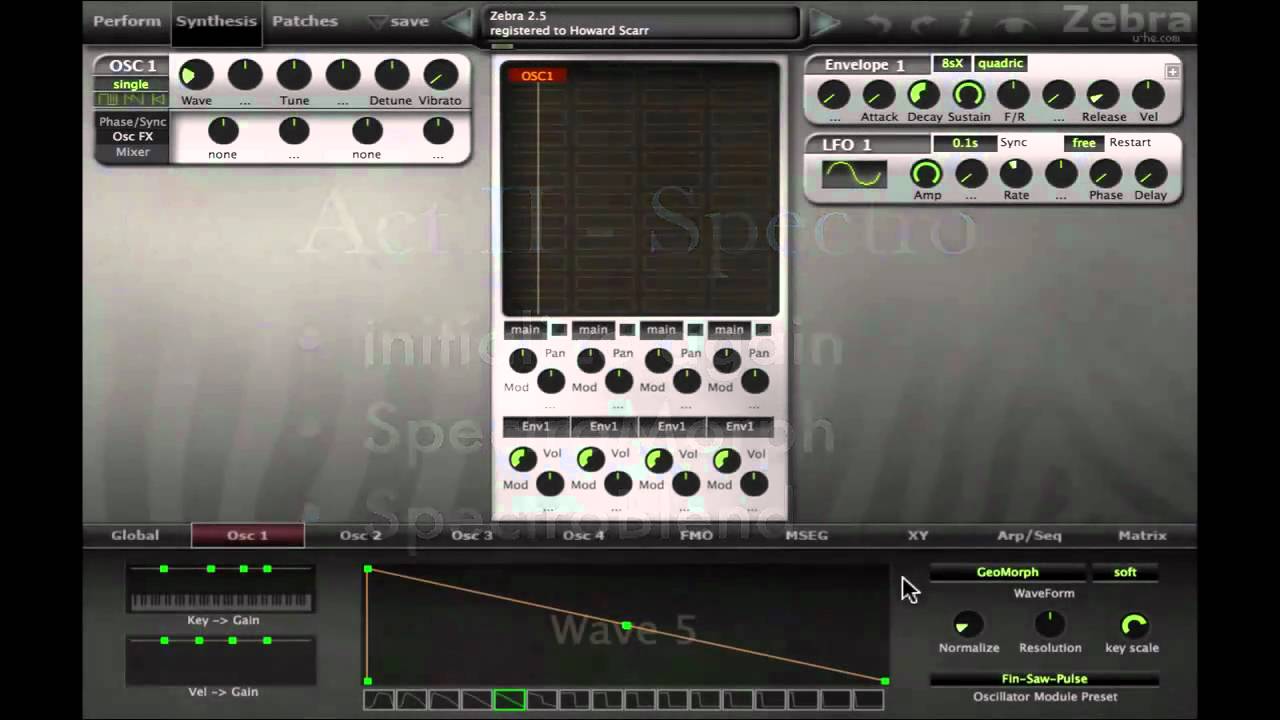Open the '0.1s' LFO Sync dropdown
Image resolution: width=1280 pixels, height=720 pixels.
pos(965,143)
